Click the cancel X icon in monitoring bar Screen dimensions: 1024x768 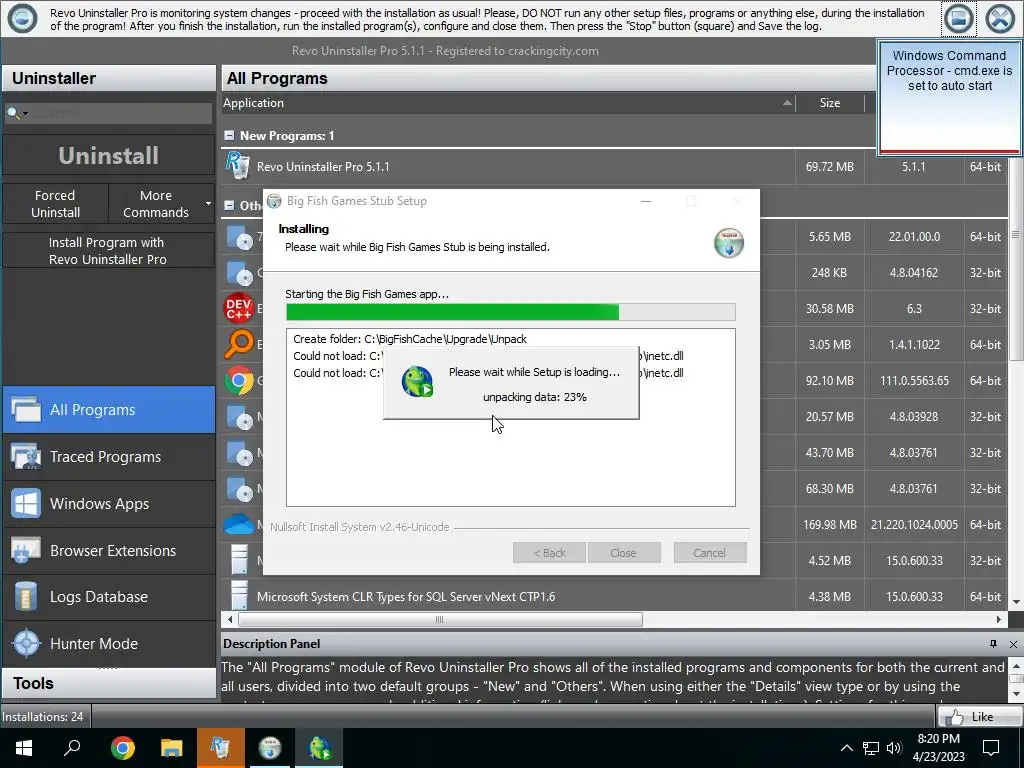tap(1000, 18)
